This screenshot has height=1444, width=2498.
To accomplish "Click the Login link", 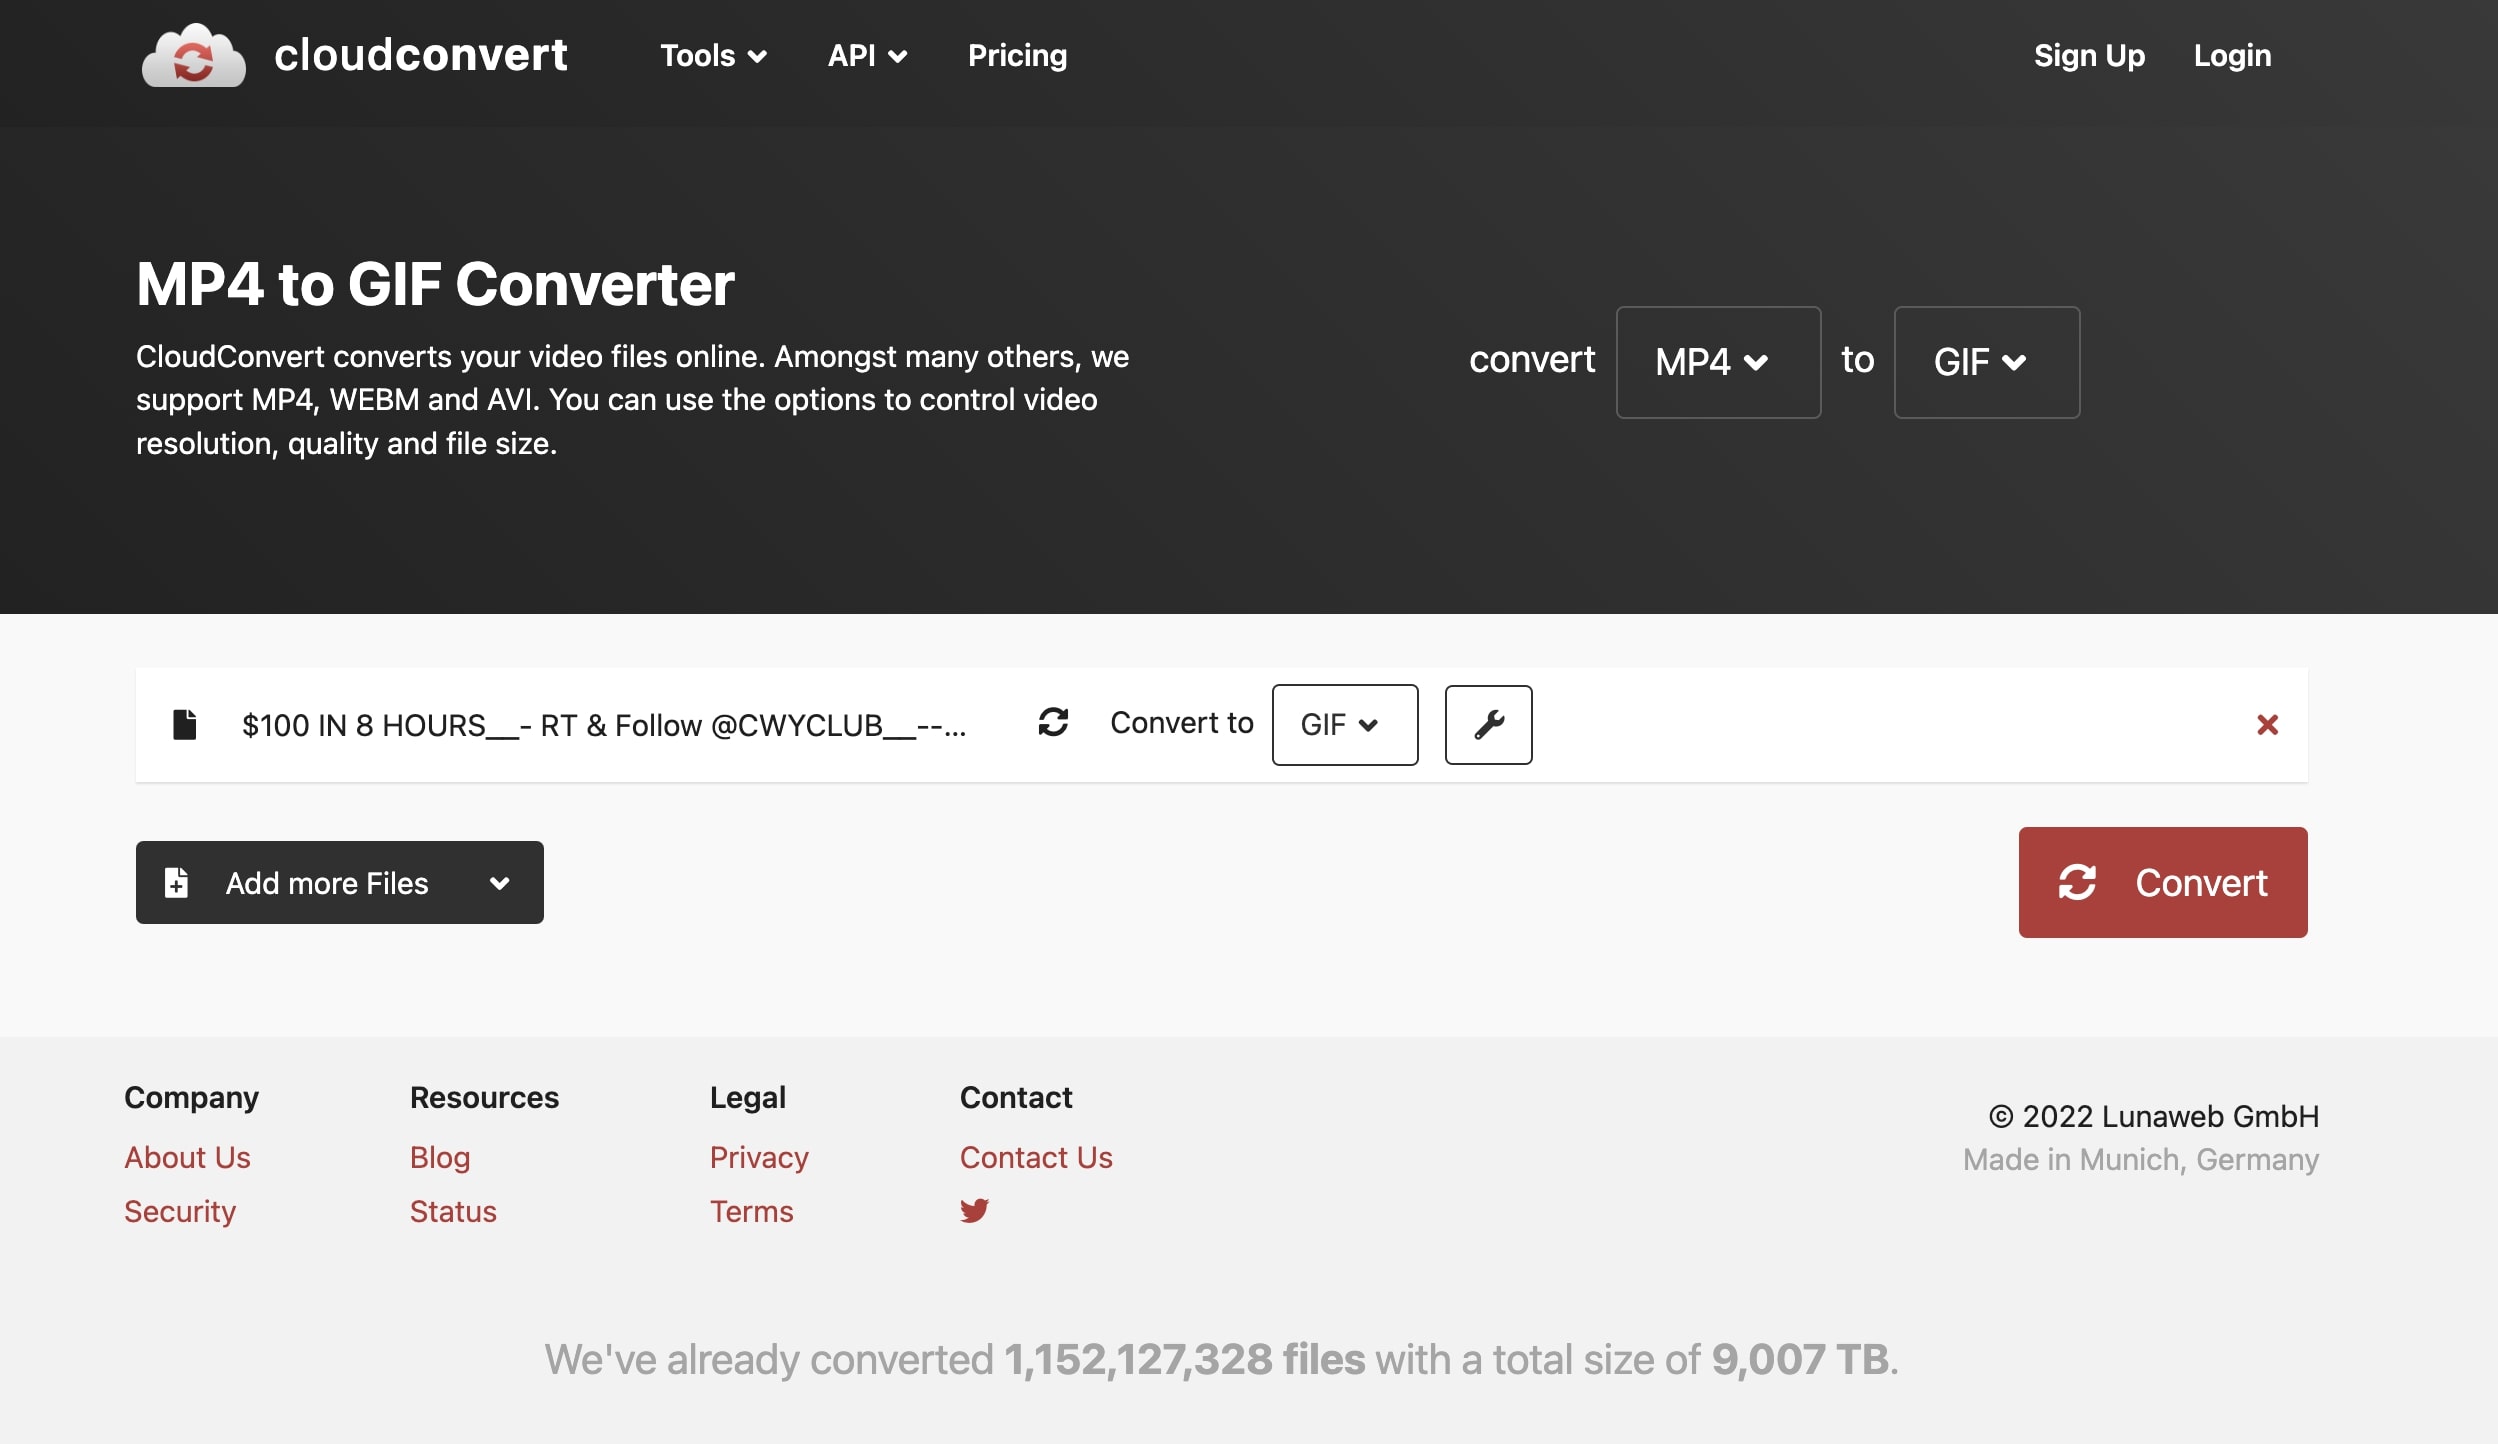I will 2231,56.
